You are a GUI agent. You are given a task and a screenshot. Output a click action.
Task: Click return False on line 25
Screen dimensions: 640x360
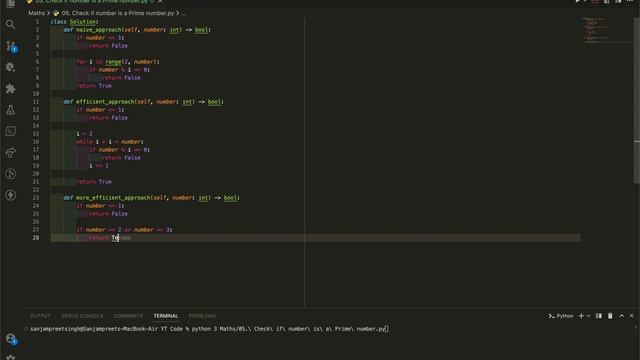click(109, 213)
